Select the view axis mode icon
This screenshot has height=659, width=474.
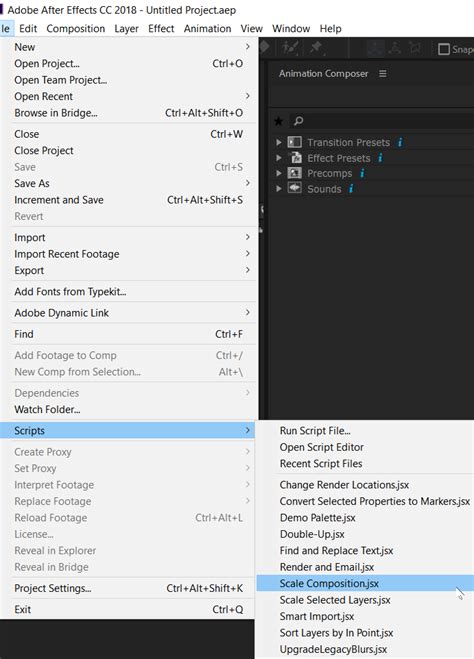coord(415,48)
